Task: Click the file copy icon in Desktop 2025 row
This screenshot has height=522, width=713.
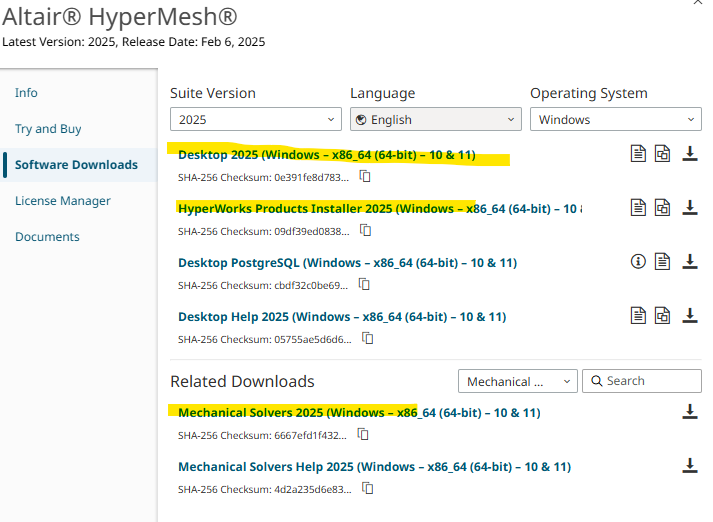Action: [x=662, y=154]
